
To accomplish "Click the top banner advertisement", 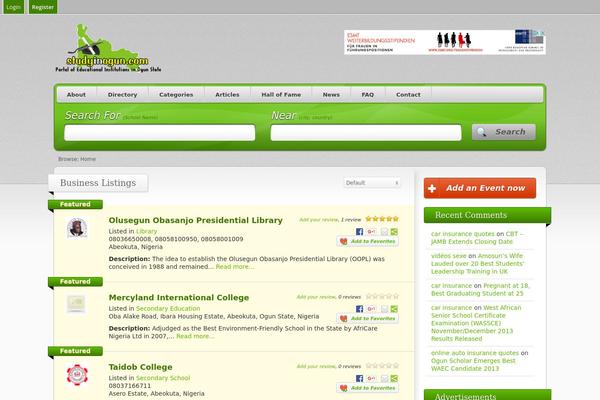I will (x=445, y=42).
